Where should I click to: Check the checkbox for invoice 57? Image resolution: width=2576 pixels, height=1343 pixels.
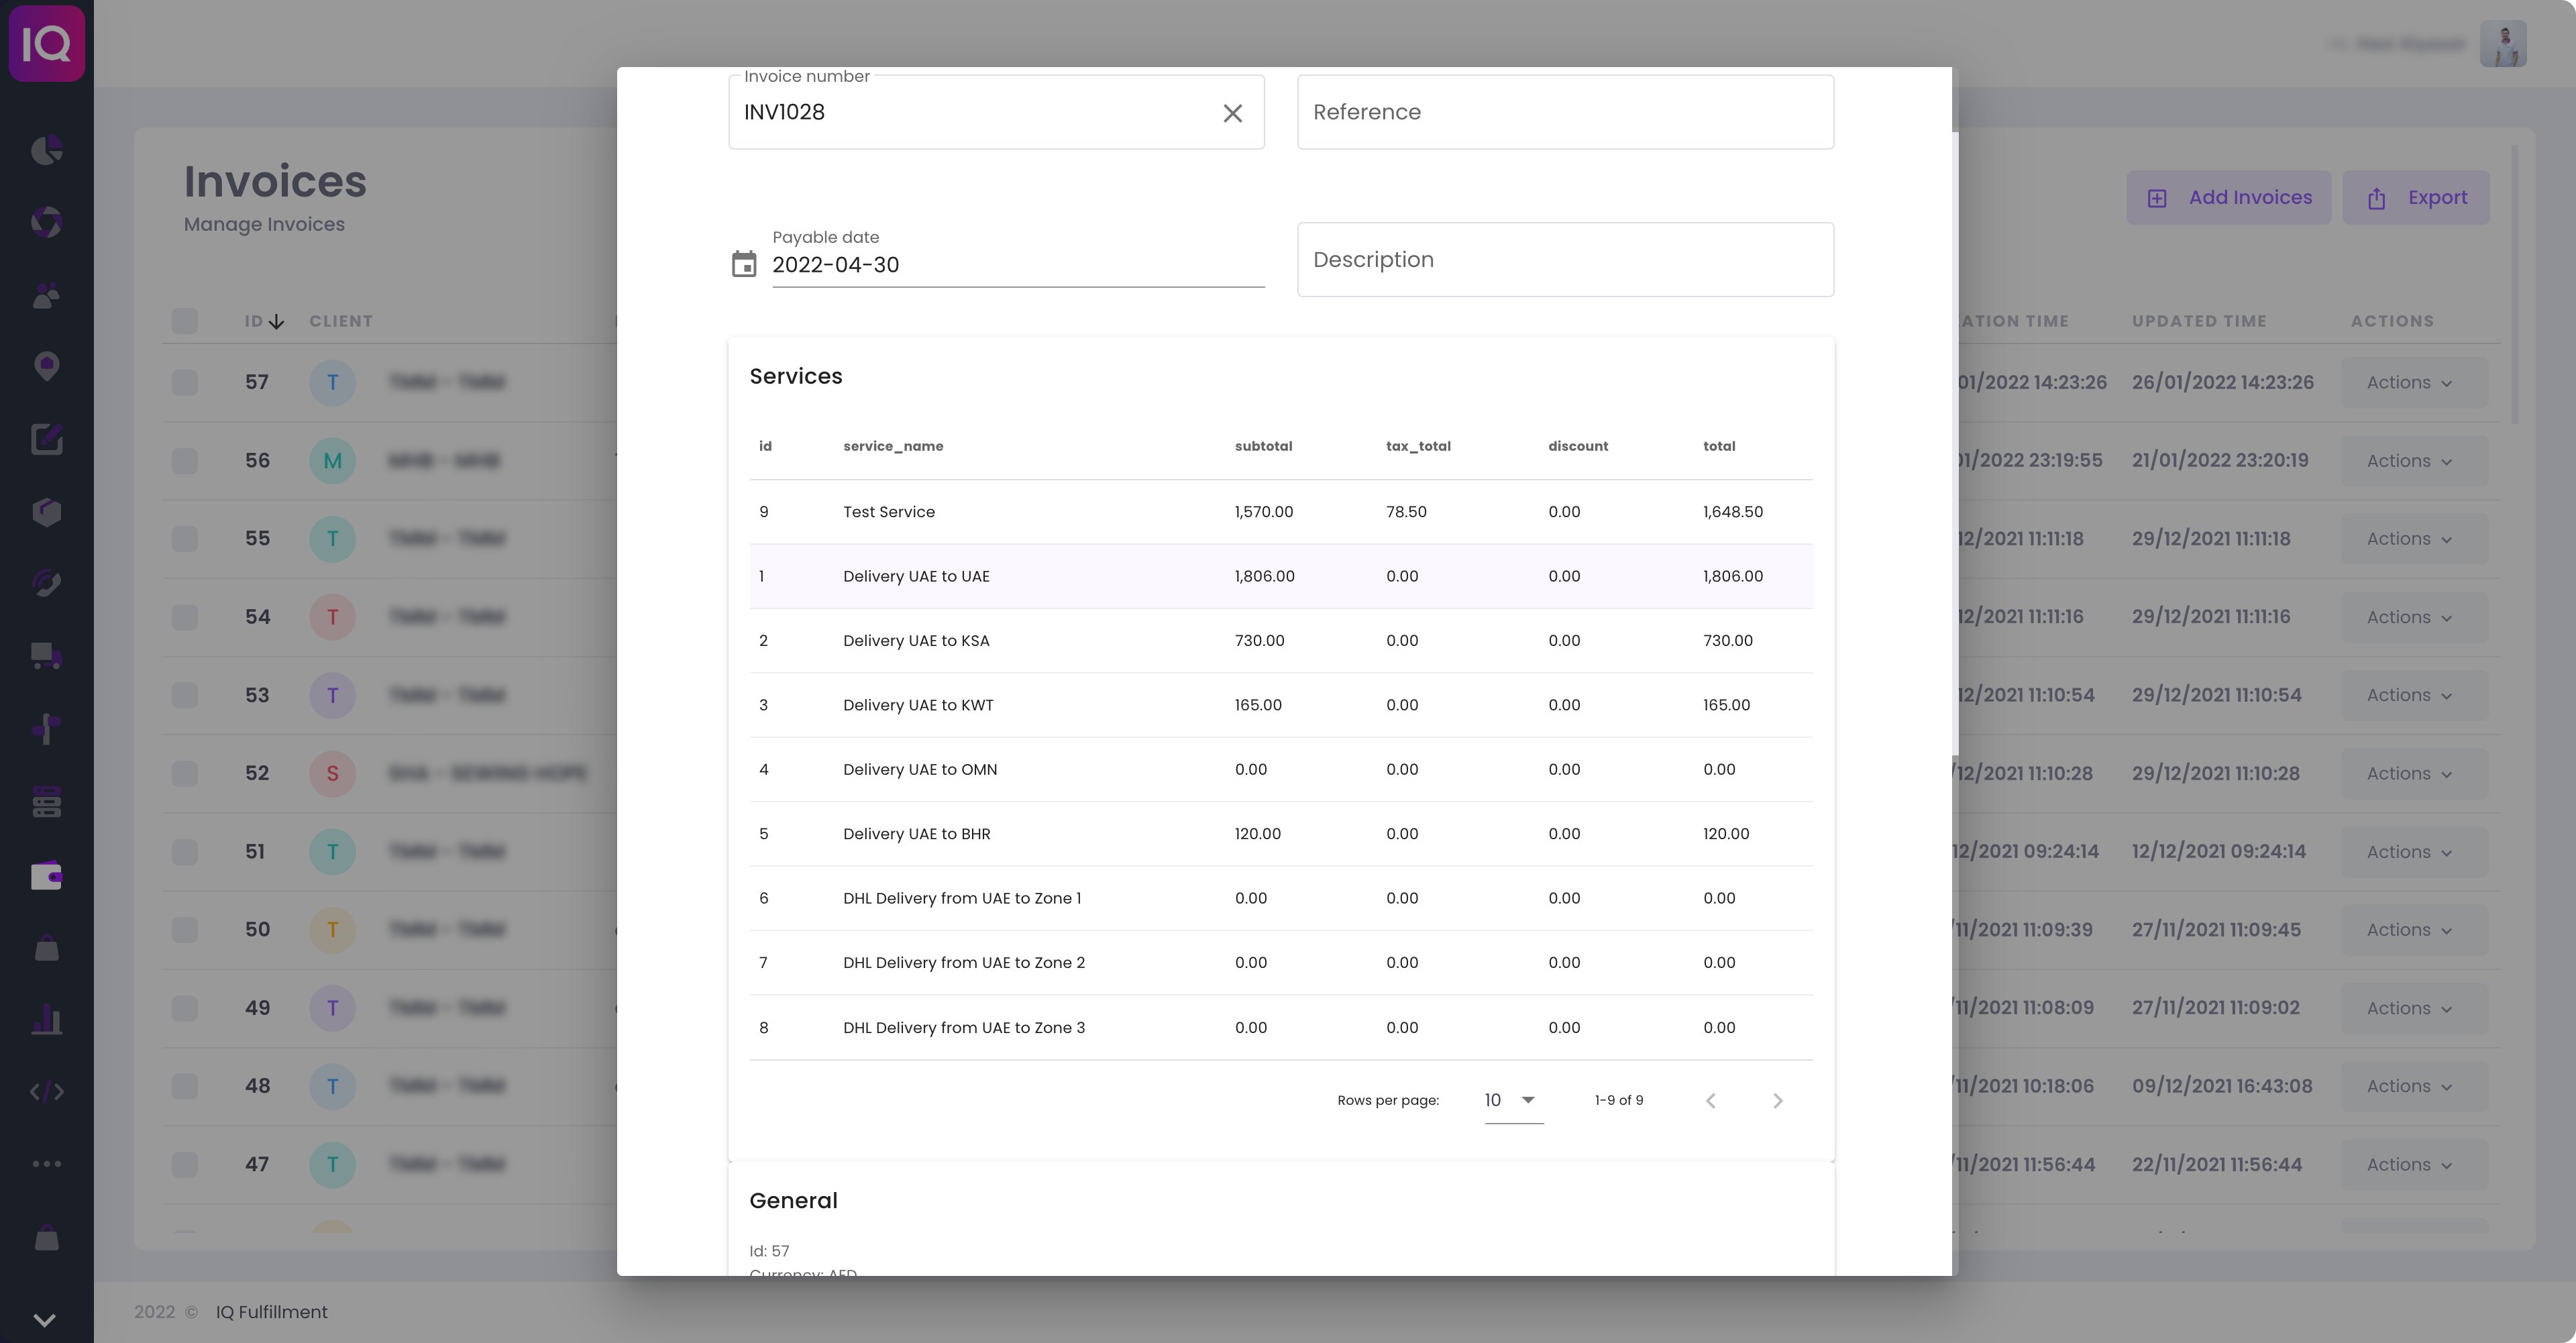point(185,382)
